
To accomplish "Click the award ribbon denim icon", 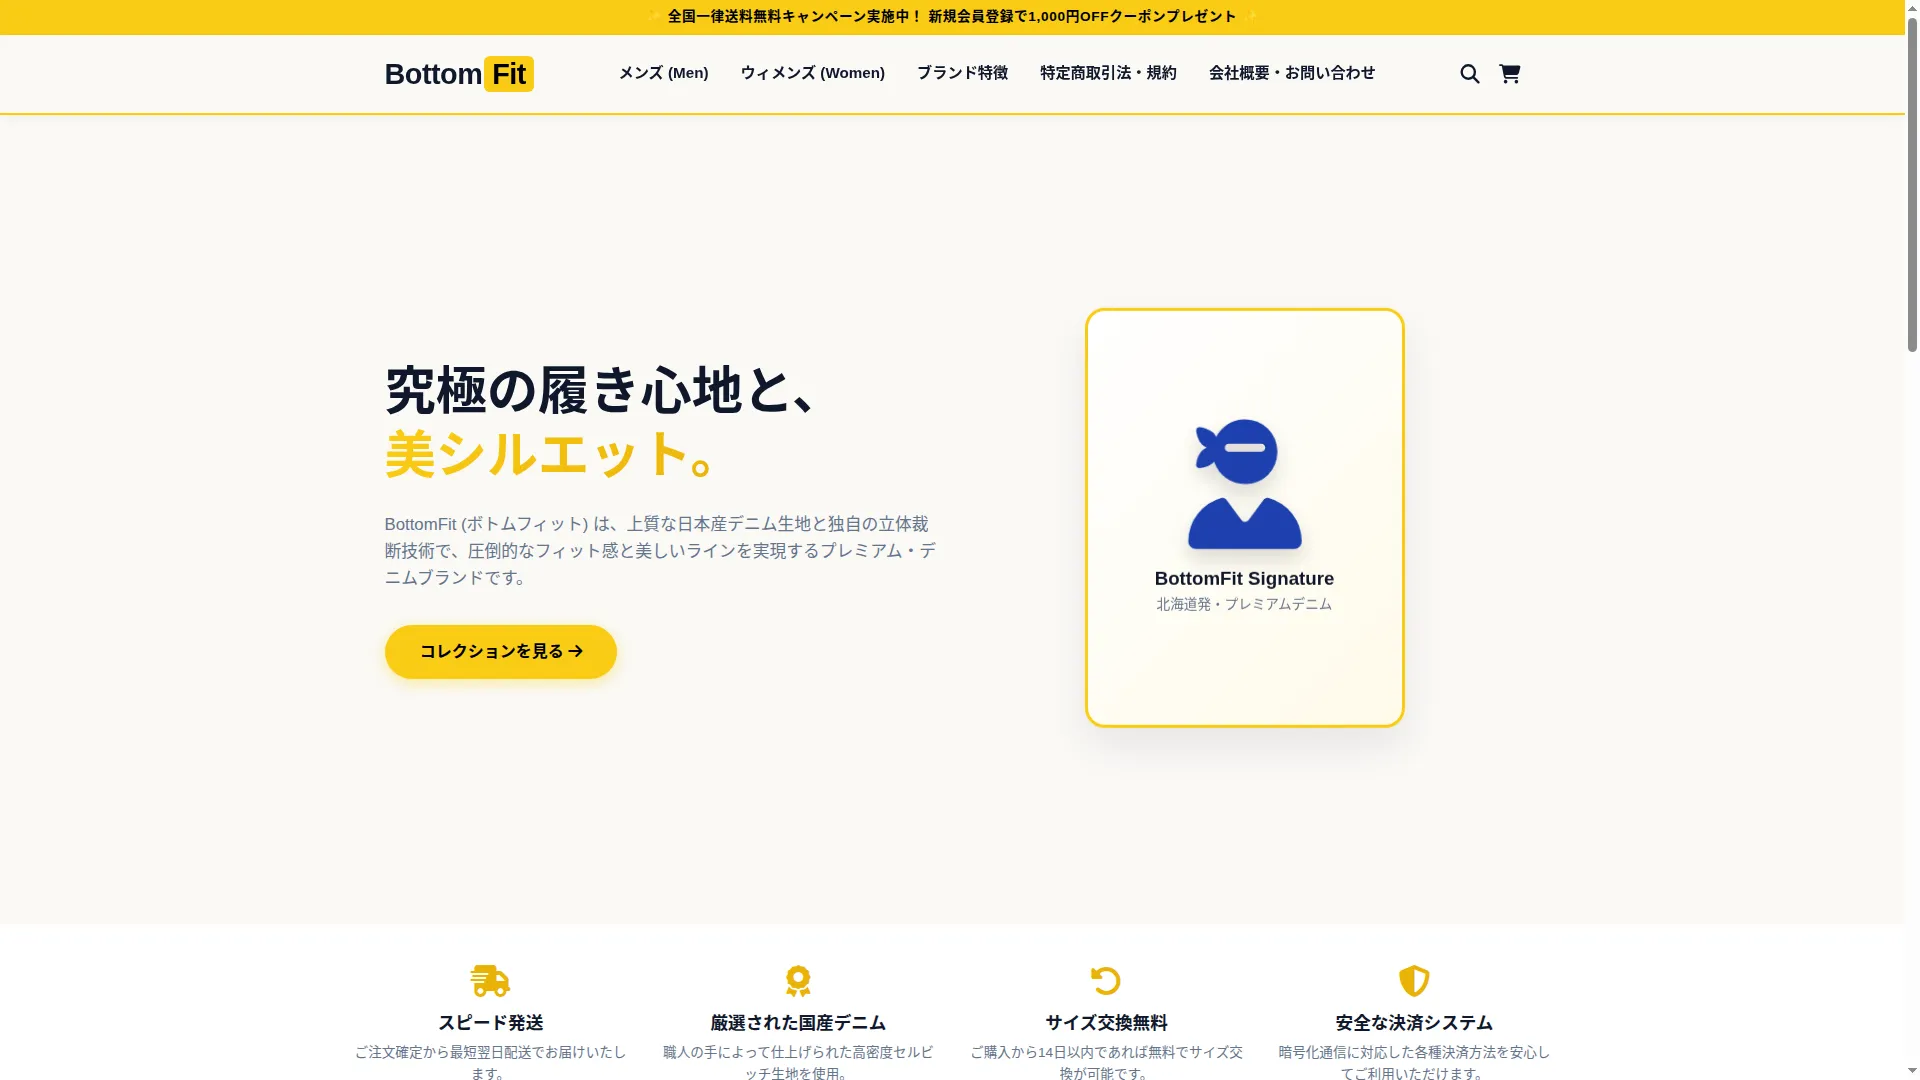I will pos(798,981).
